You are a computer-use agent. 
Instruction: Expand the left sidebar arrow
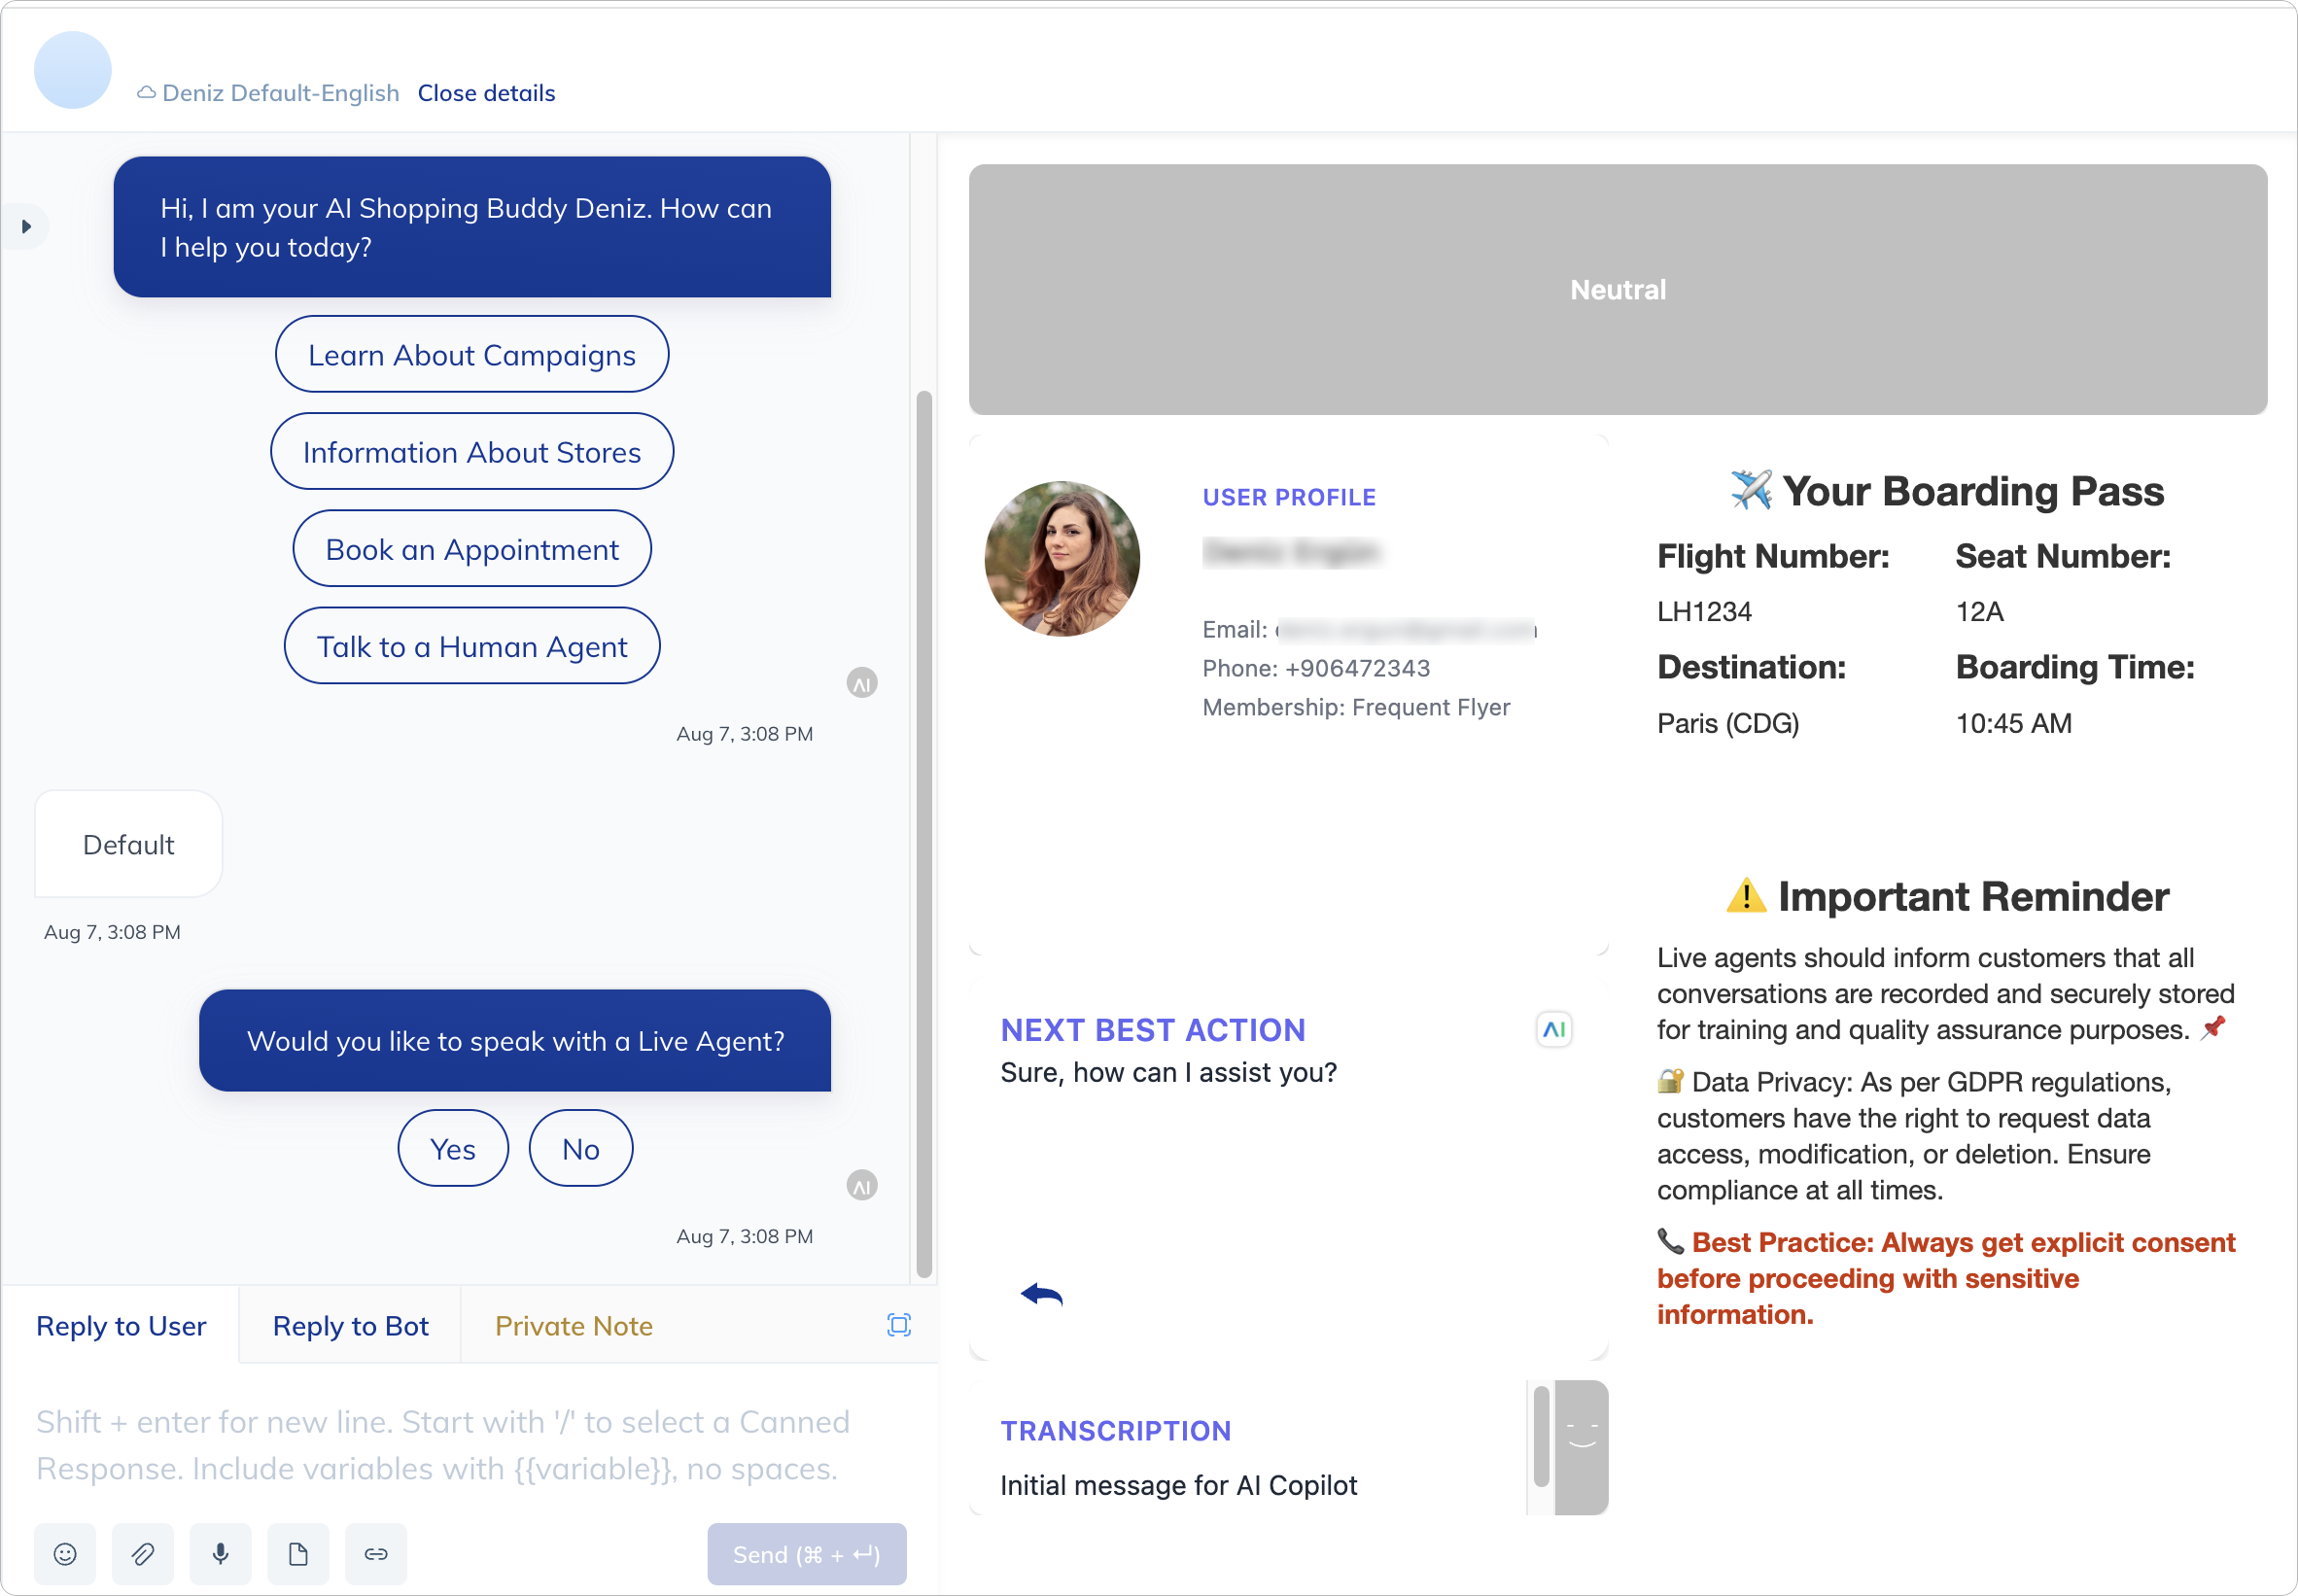(26, 227)
